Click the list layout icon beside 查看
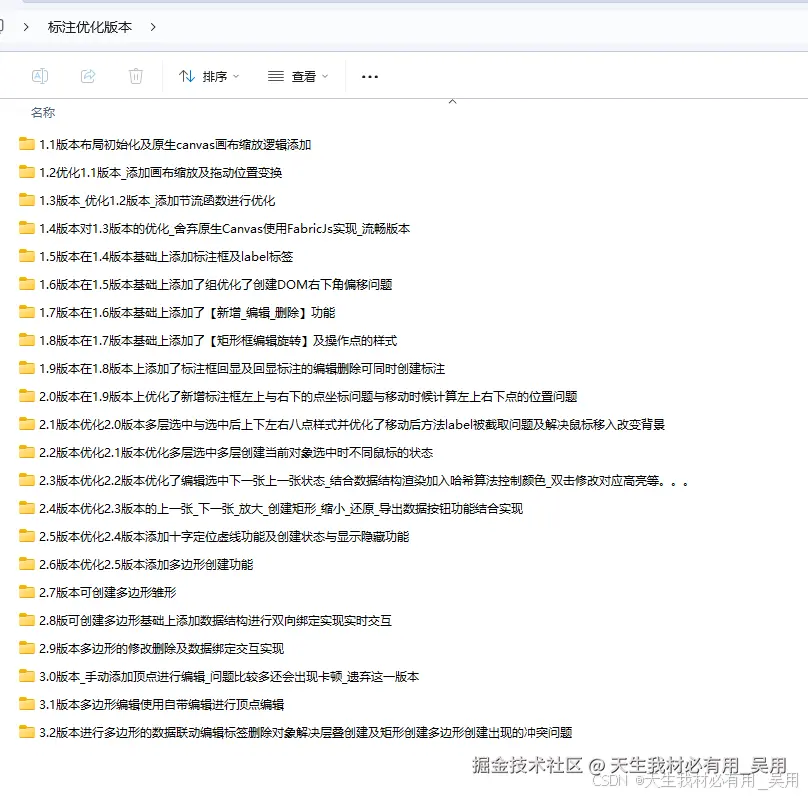808x796 pixels. click(276, 76)
